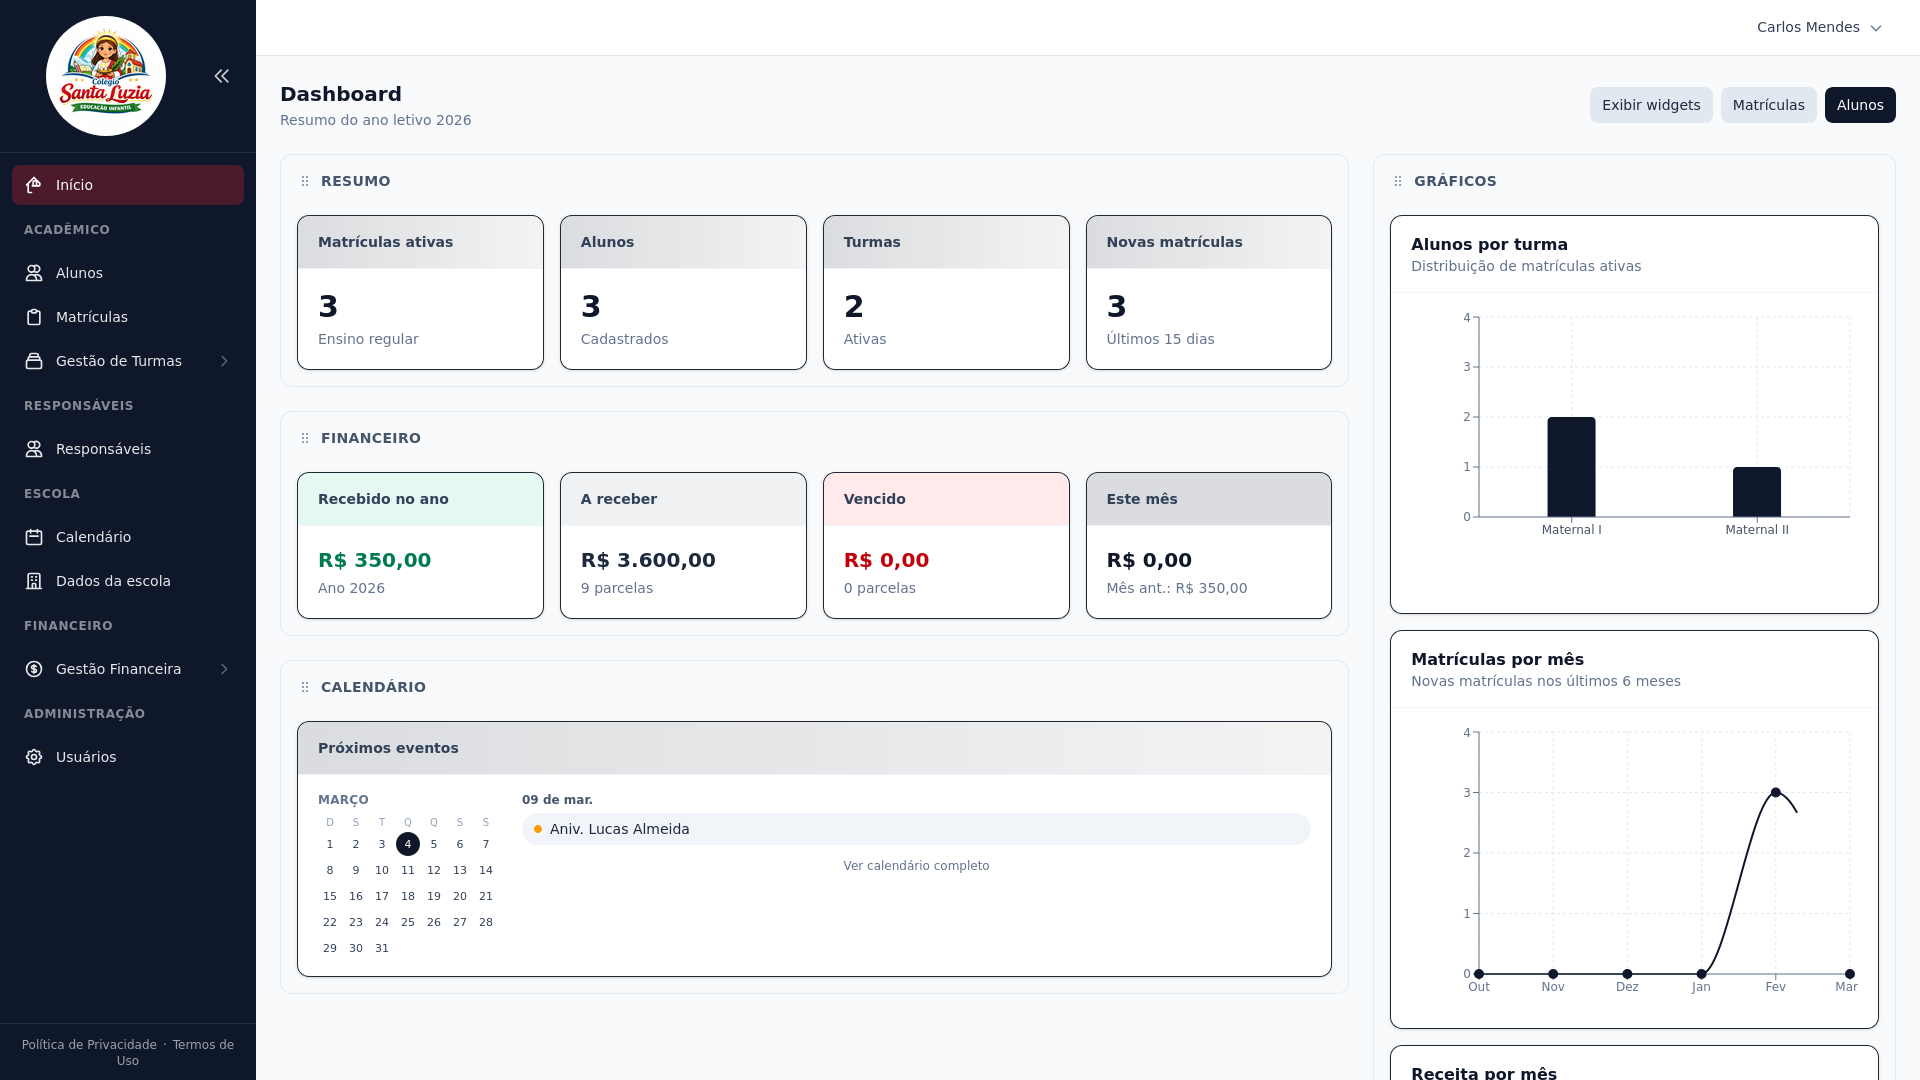The height and width of the screenshot is (1080, 1920).
Task: Click the Matrículas clipboard icon in sidebar
Action: tap(34, 317)
